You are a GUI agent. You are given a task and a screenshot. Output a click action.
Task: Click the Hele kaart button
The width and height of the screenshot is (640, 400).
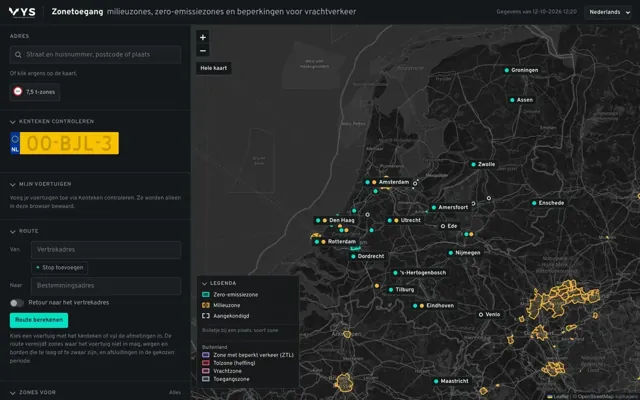click(x=213, y=68)
